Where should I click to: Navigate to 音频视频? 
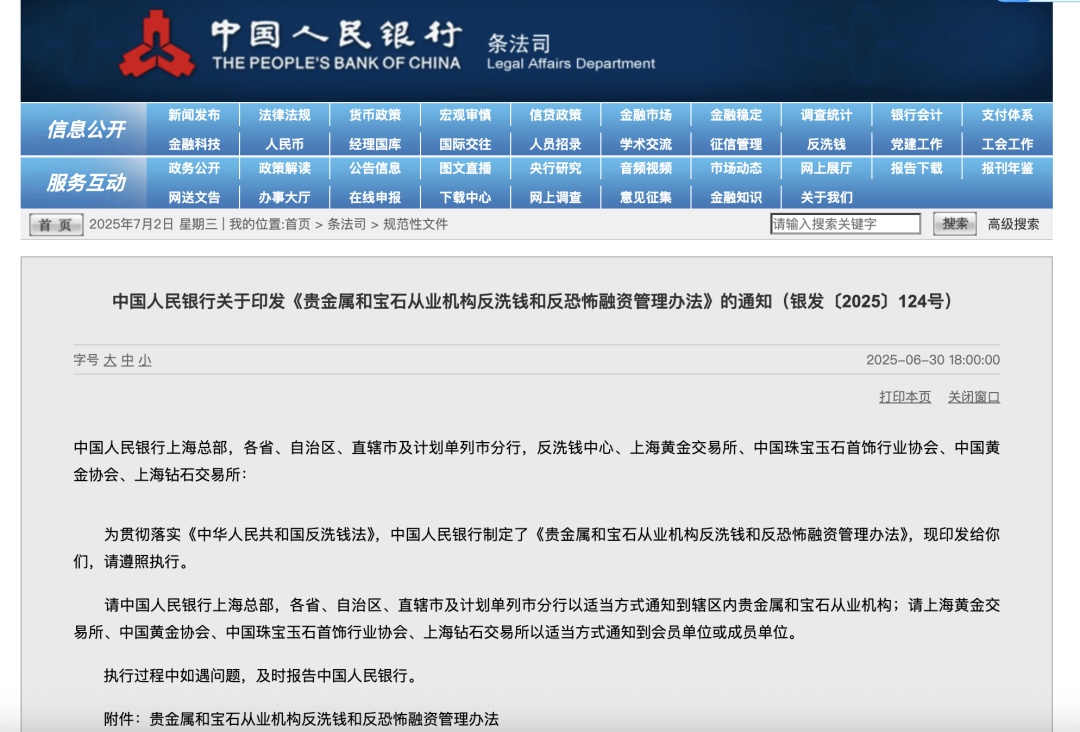coord(645,168)
